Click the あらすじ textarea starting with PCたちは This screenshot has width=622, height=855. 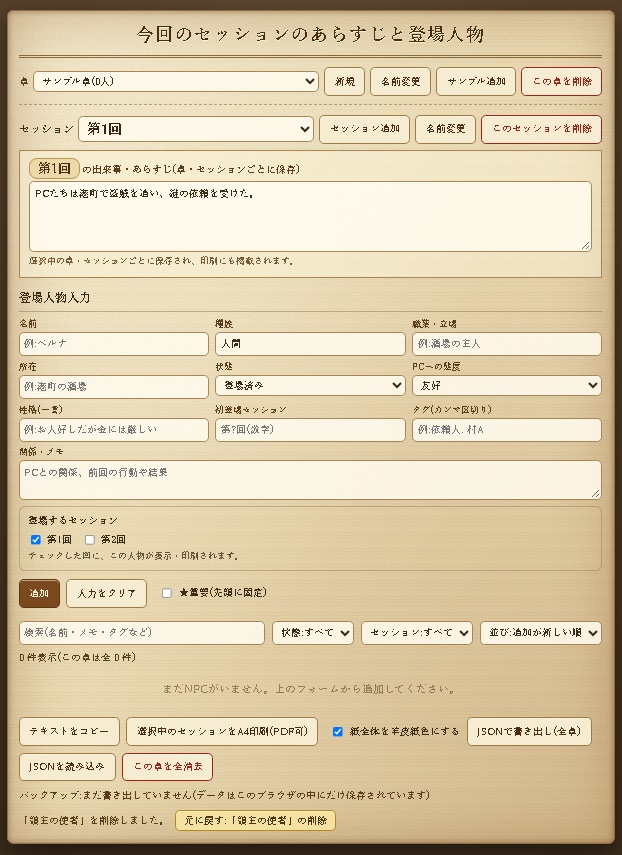click(x=310, y=216)
